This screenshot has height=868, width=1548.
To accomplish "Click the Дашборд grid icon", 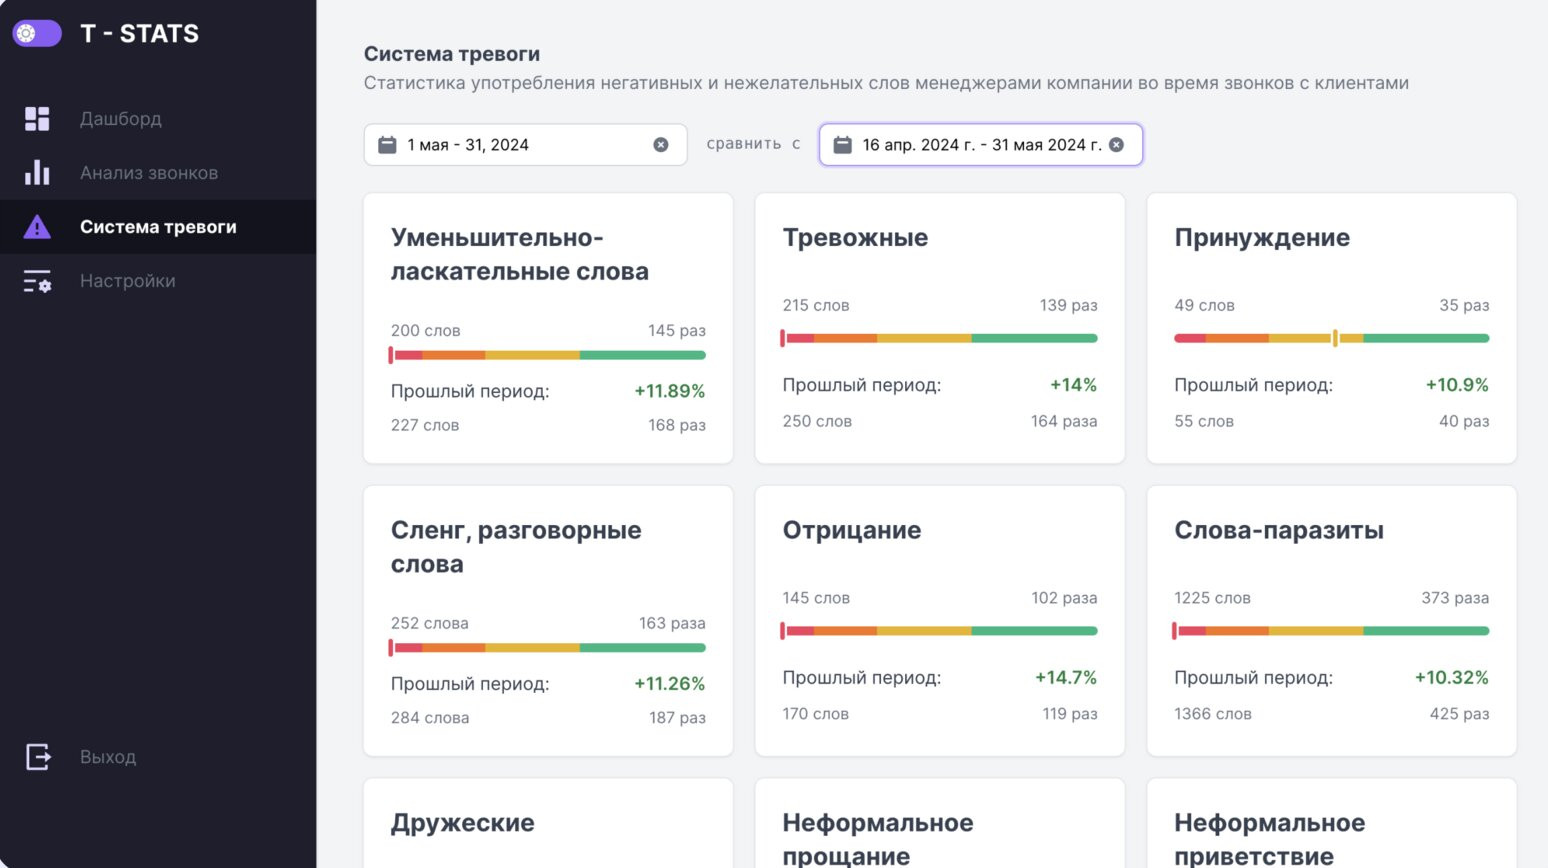I will pyautogui.click(x=37, y=119).
